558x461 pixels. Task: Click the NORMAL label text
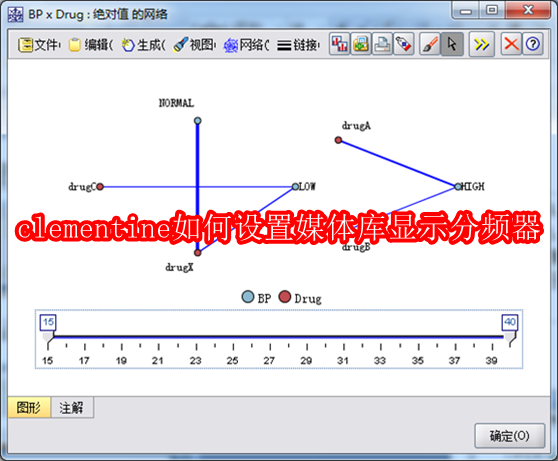[176, 103]
